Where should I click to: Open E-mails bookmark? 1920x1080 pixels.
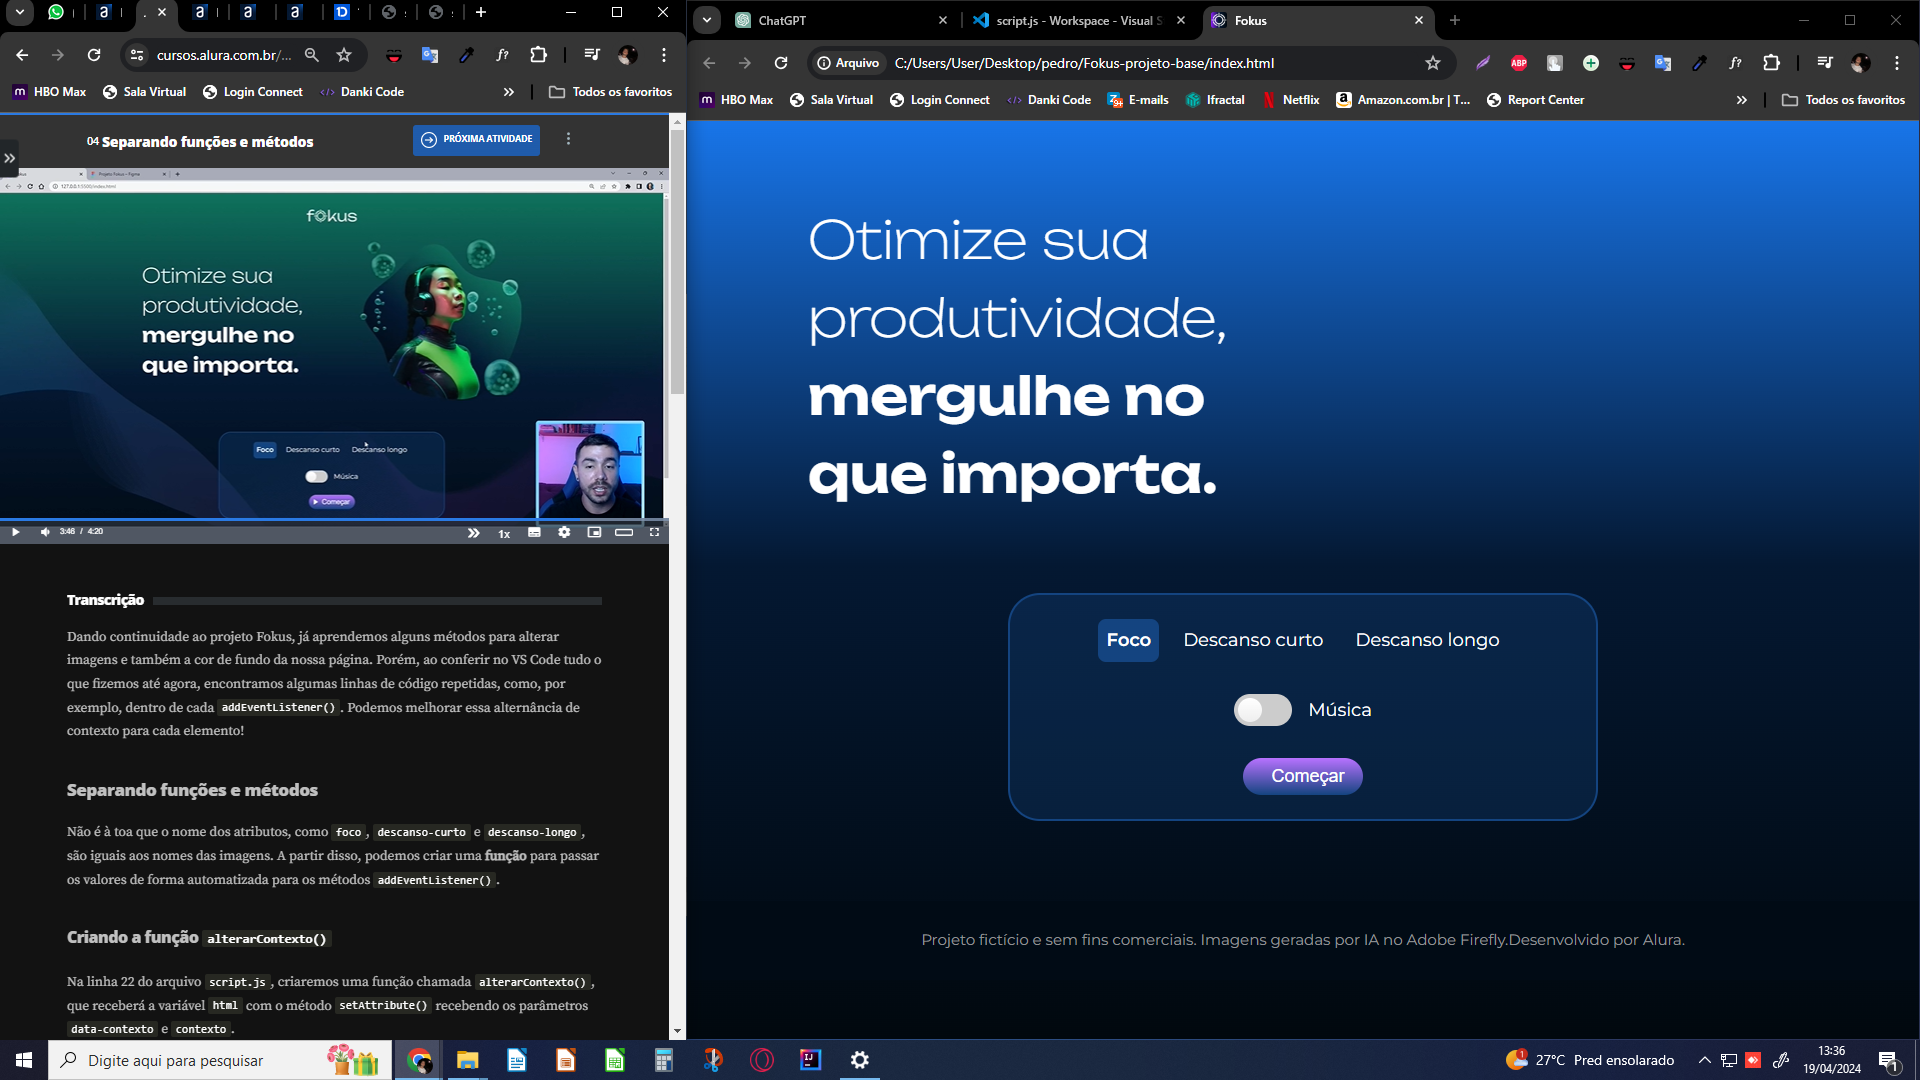pos(1138,100)
